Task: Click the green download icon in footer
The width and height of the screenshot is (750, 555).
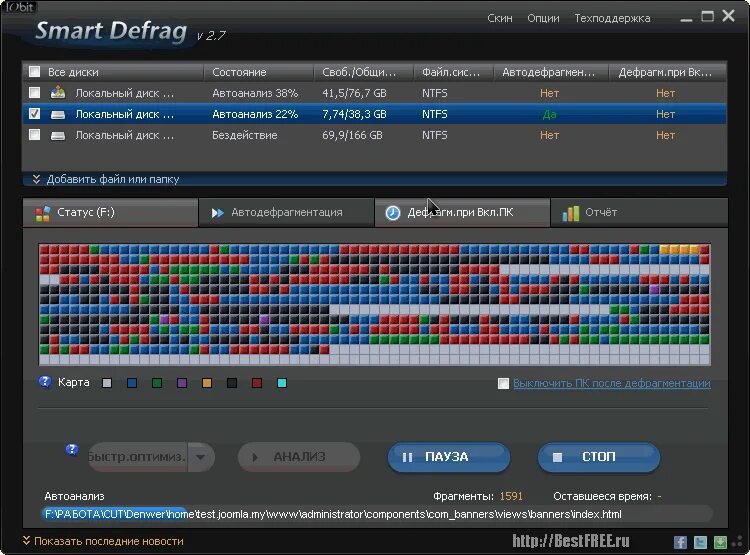Action: [x=720, y=542]
